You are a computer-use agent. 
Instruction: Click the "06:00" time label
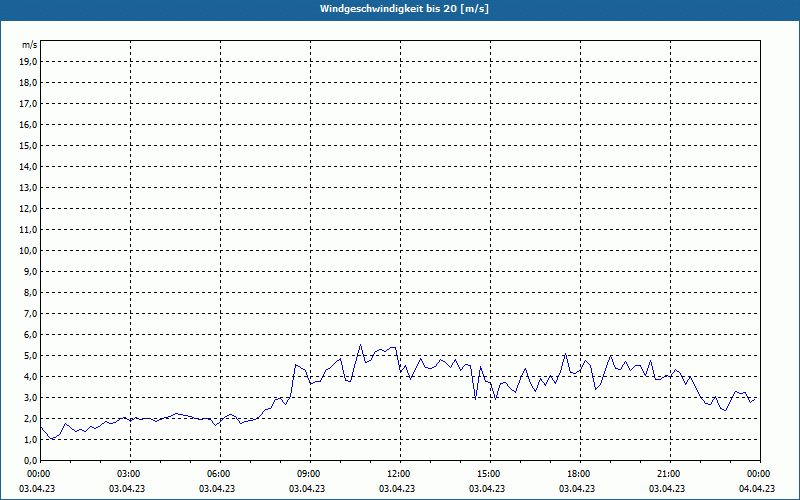[x=220, y=474]
